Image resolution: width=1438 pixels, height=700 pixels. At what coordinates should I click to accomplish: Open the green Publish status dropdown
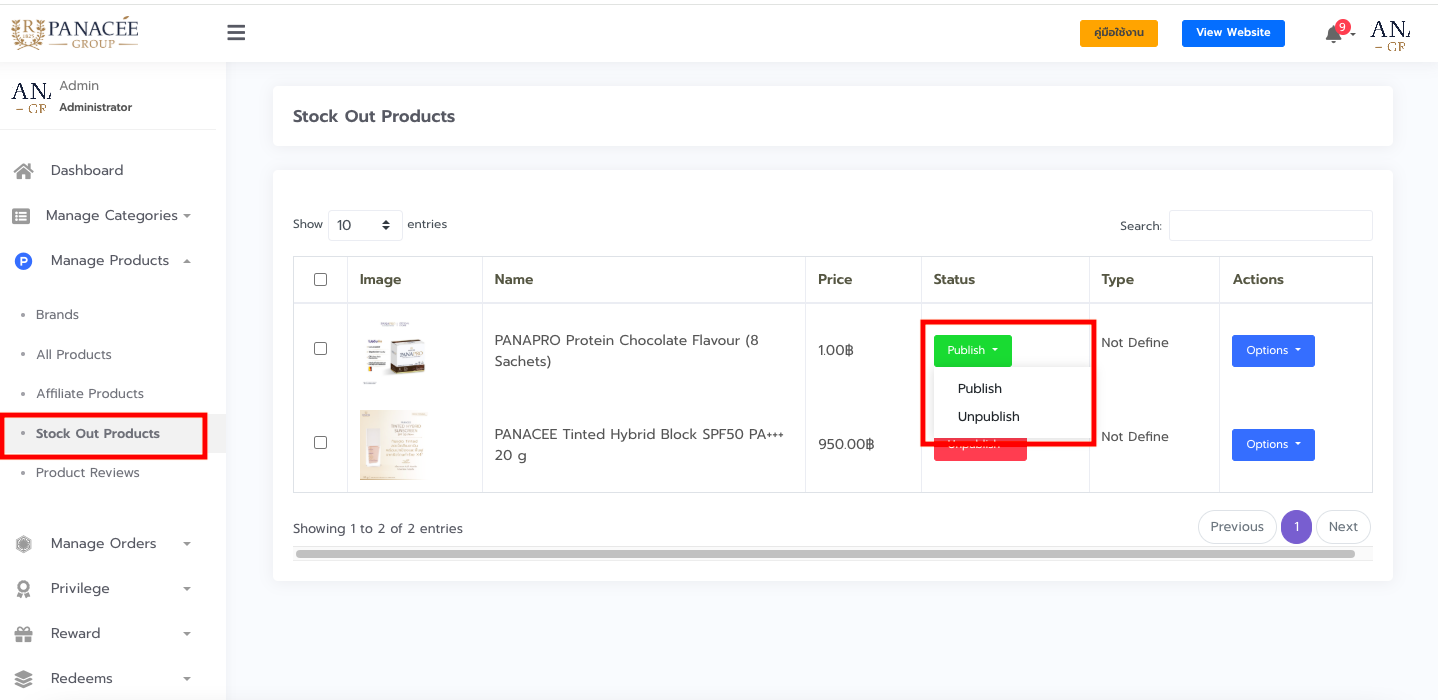[x=972, y=351]
